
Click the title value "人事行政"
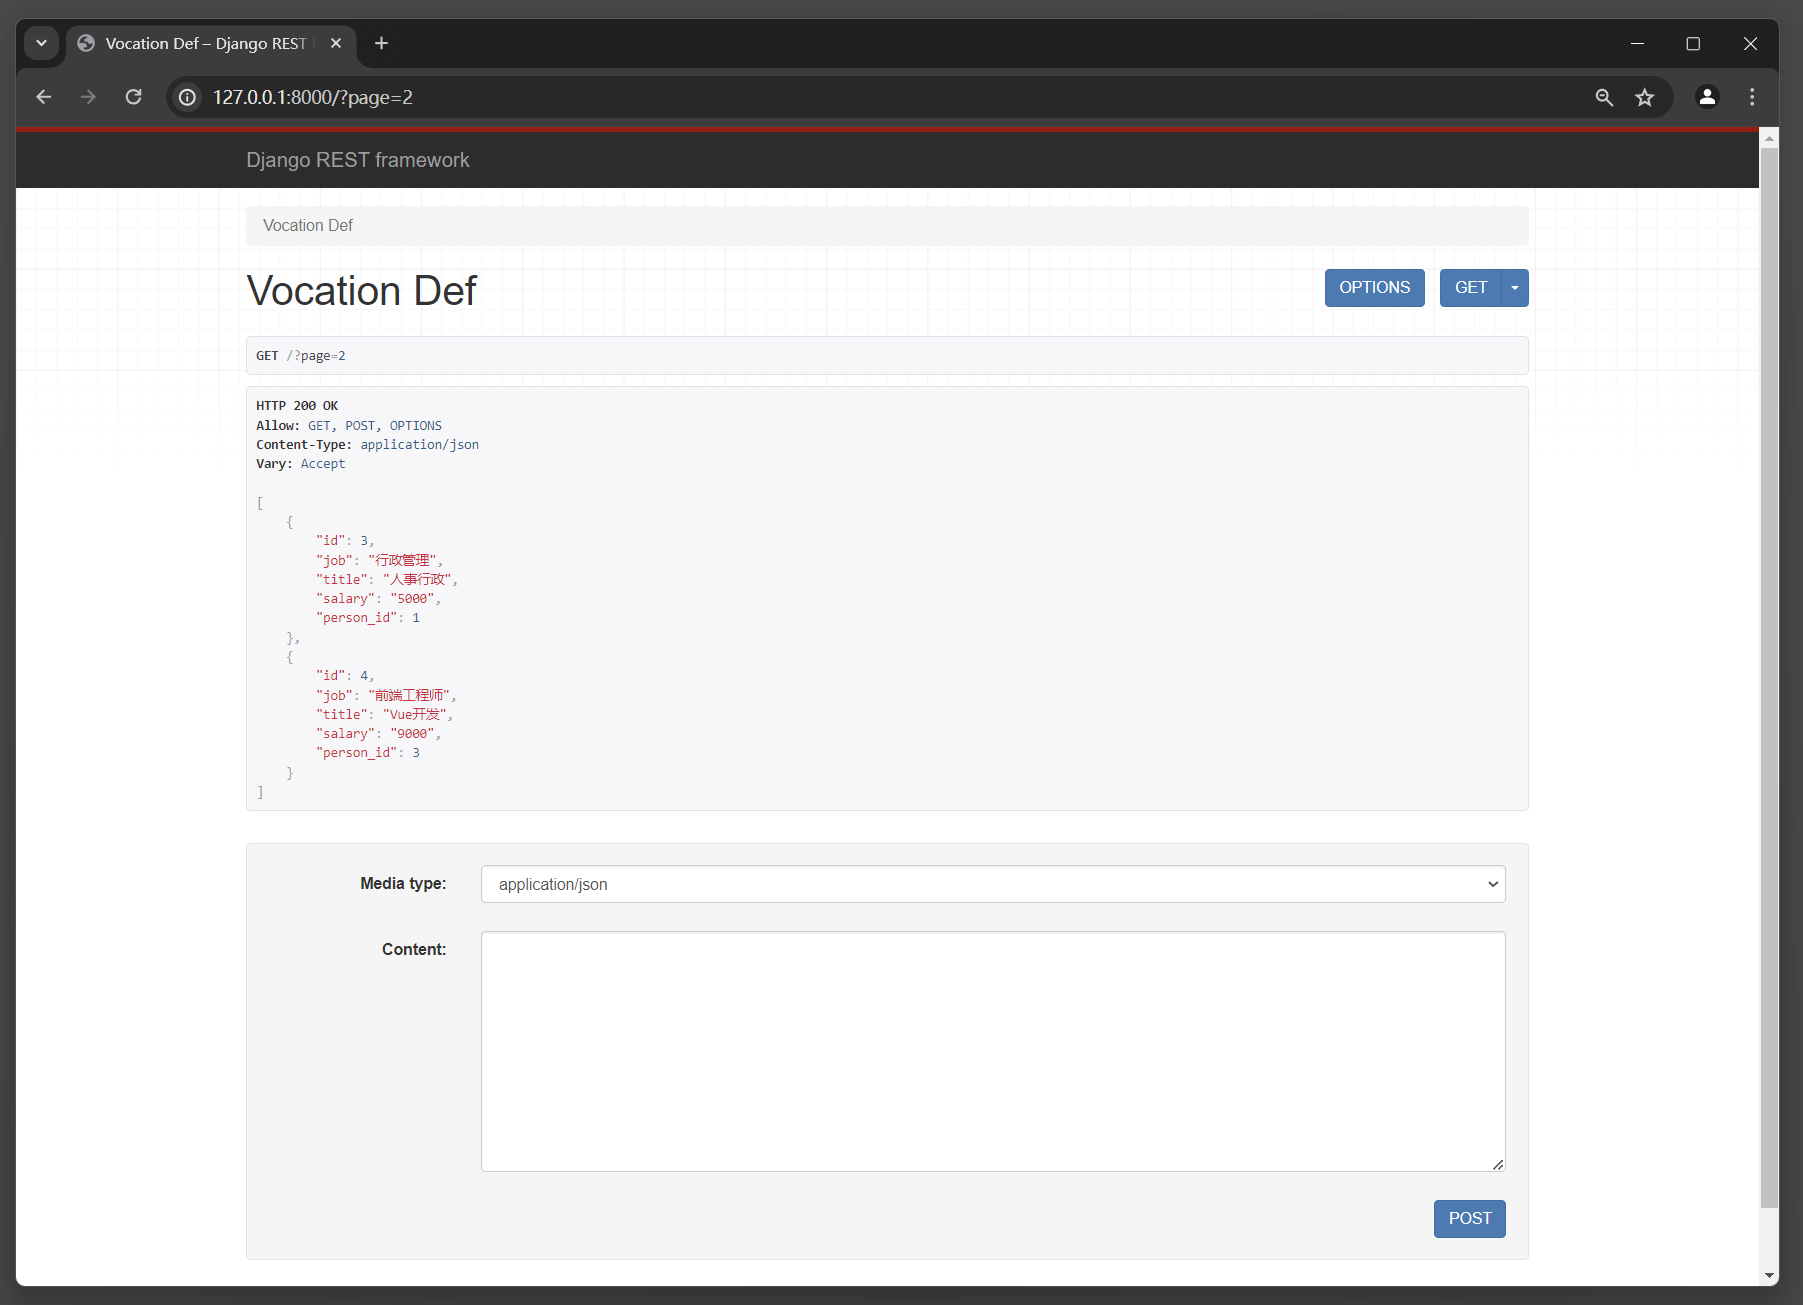coord(417,580)
